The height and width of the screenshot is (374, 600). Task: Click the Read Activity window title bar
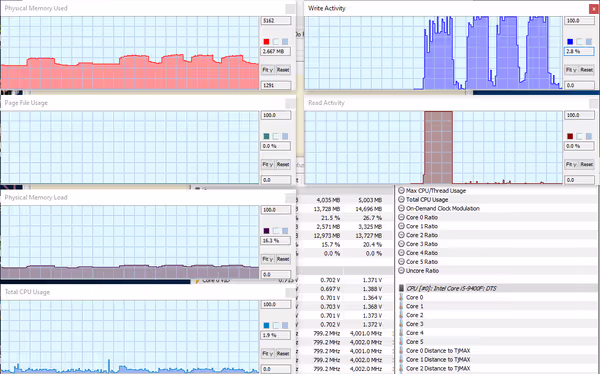452,103
